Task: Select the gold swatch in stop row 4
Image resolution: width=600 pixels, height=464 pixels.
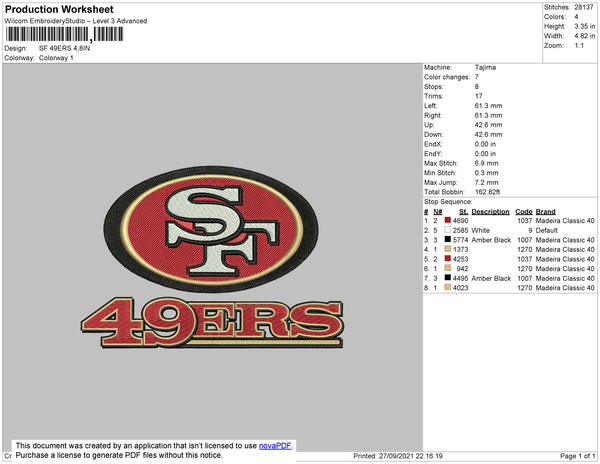Action: click(447, 249)
